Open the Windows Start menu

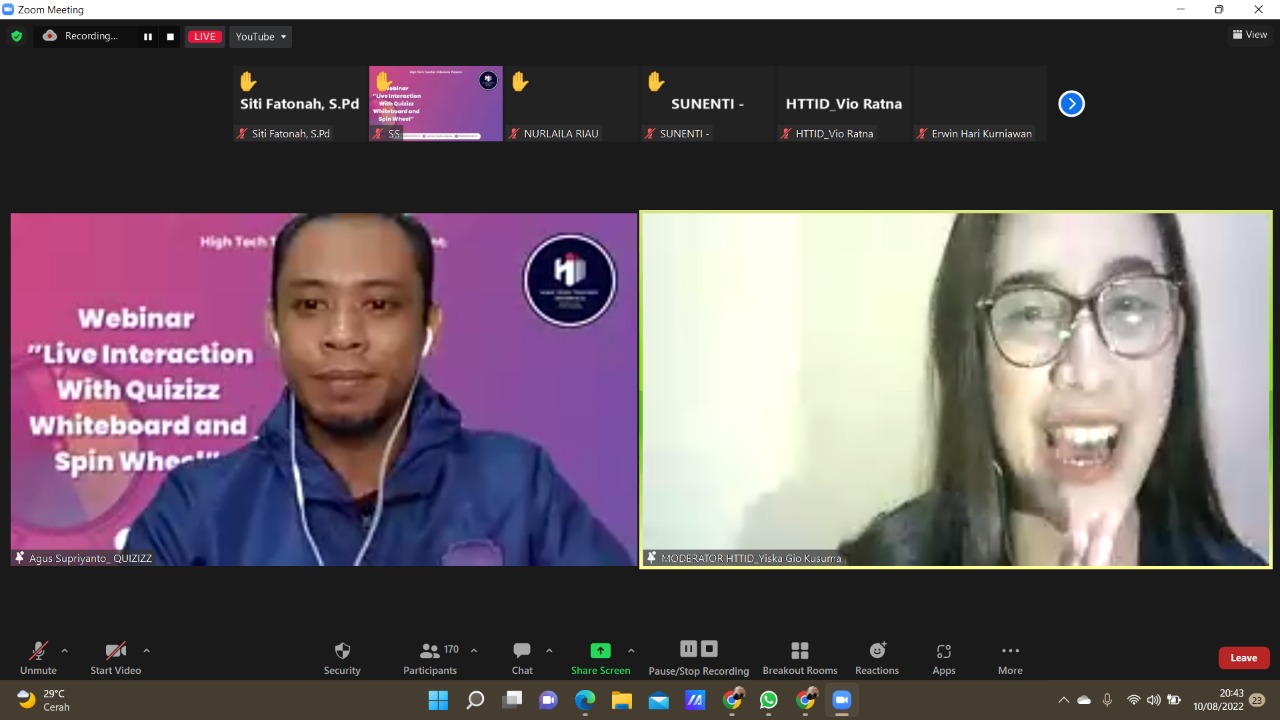click(438, 700)
